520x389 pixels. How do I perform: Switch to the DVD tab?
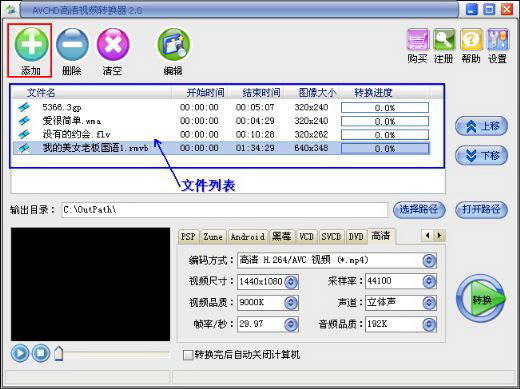point(356,237)
